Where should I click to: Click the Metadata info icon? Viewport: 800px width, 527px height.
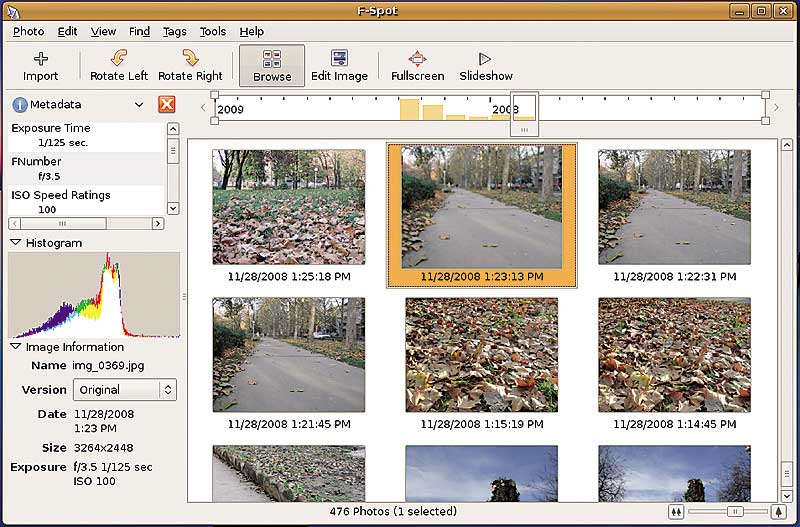(x=20, y=105)
